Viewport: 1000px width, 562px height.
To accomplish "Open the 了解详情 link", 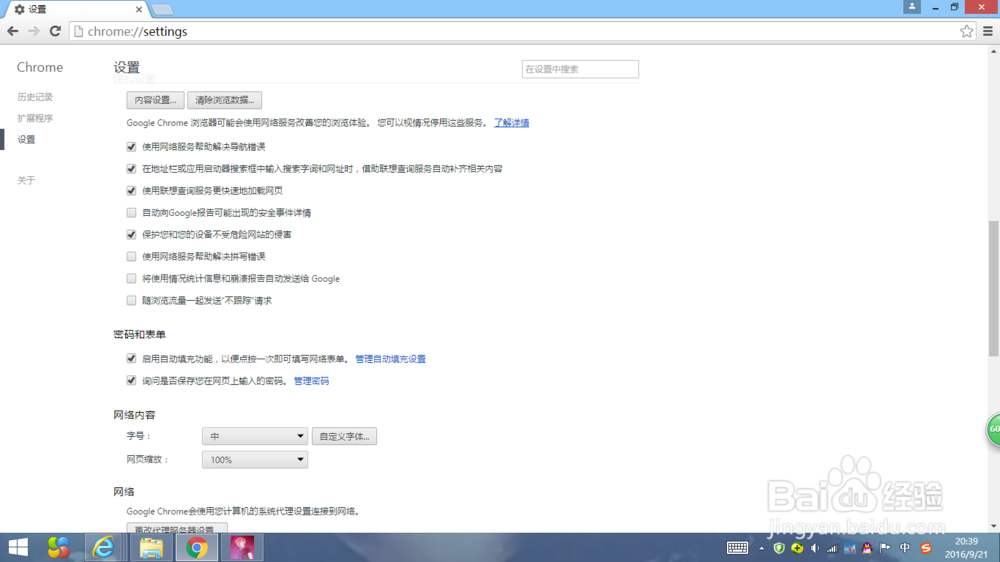I will [511, 122].
